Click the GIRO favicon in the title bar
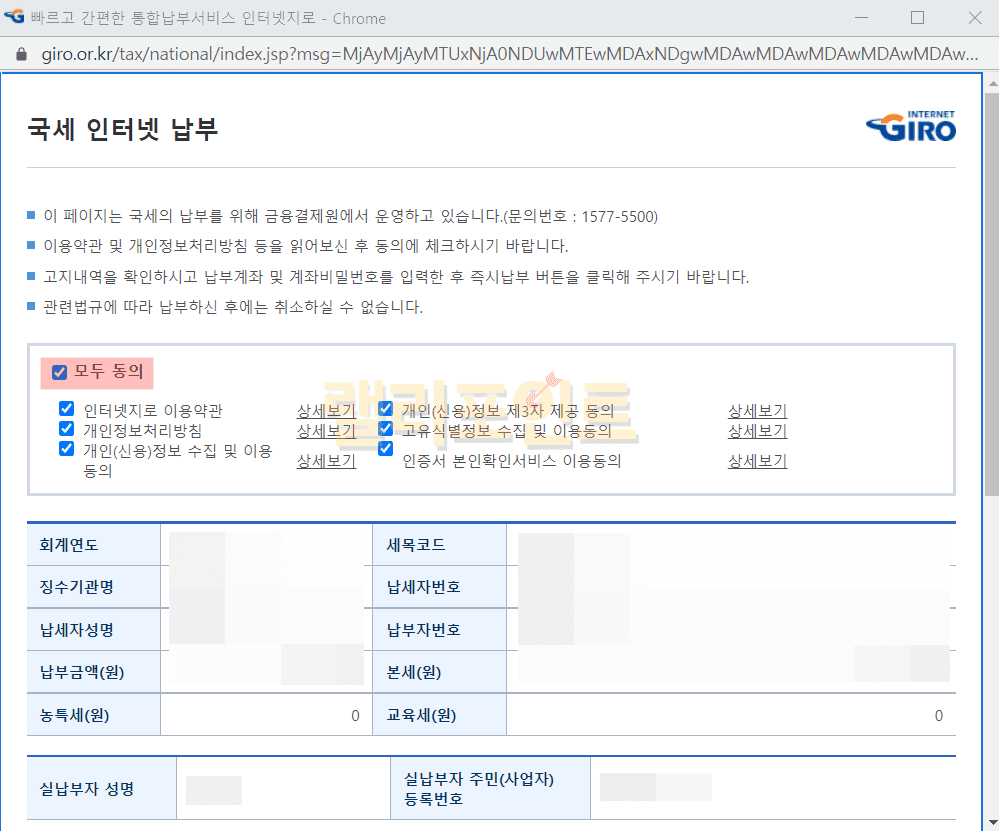 click(14, 18)
